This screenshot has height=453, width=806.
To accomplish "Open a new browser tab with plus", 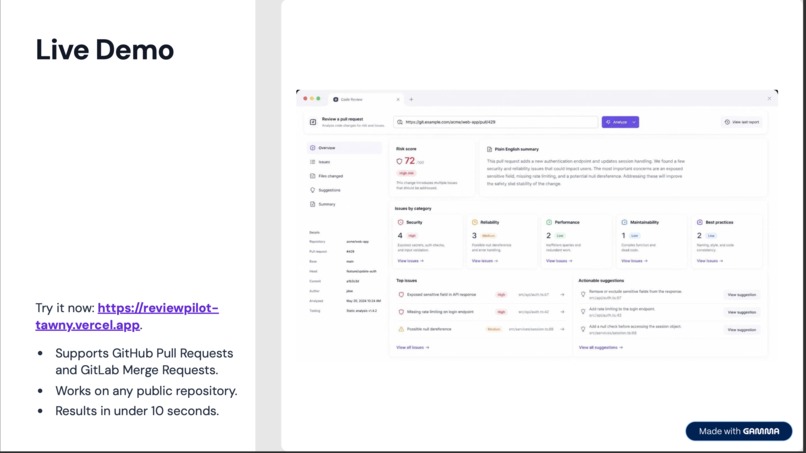I will [x=411, y=99].
